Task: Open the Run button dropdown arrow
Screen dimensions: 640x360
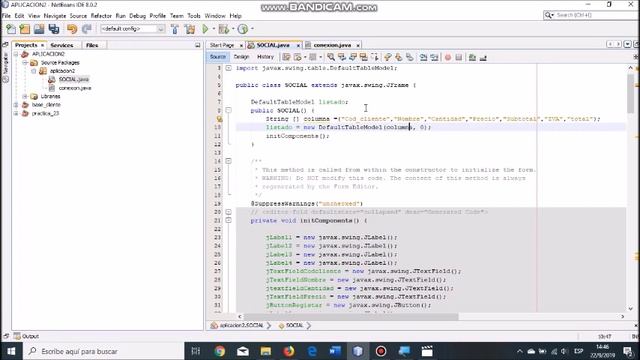Action: pos(213,29)
